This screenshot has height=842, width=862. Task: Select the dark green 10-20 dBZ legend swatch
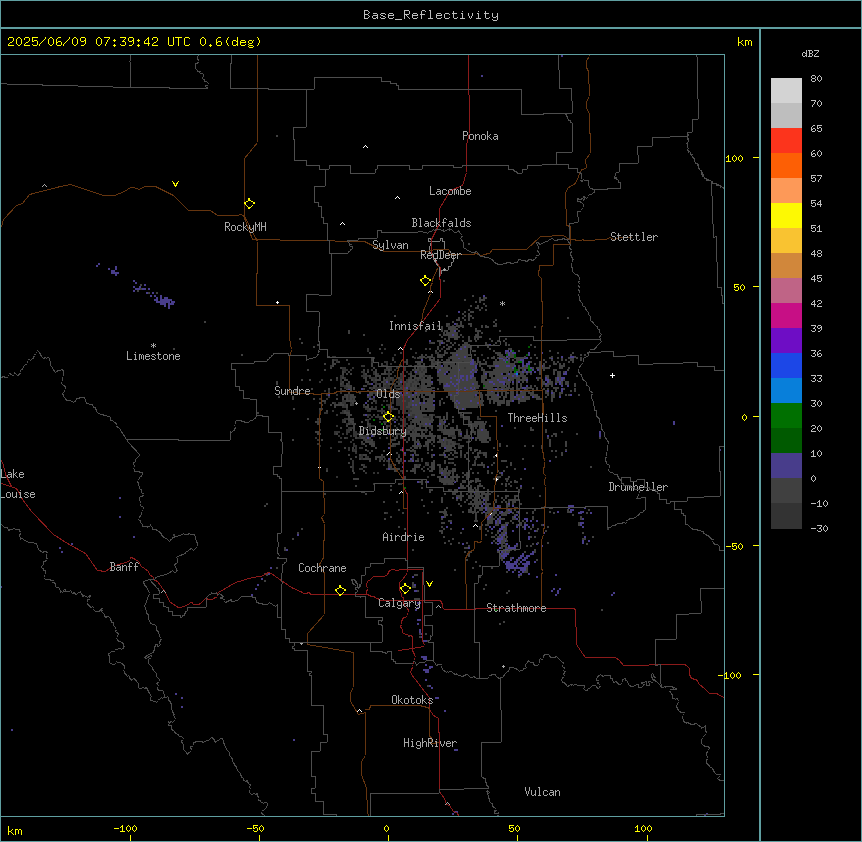[x=786, y=441]
